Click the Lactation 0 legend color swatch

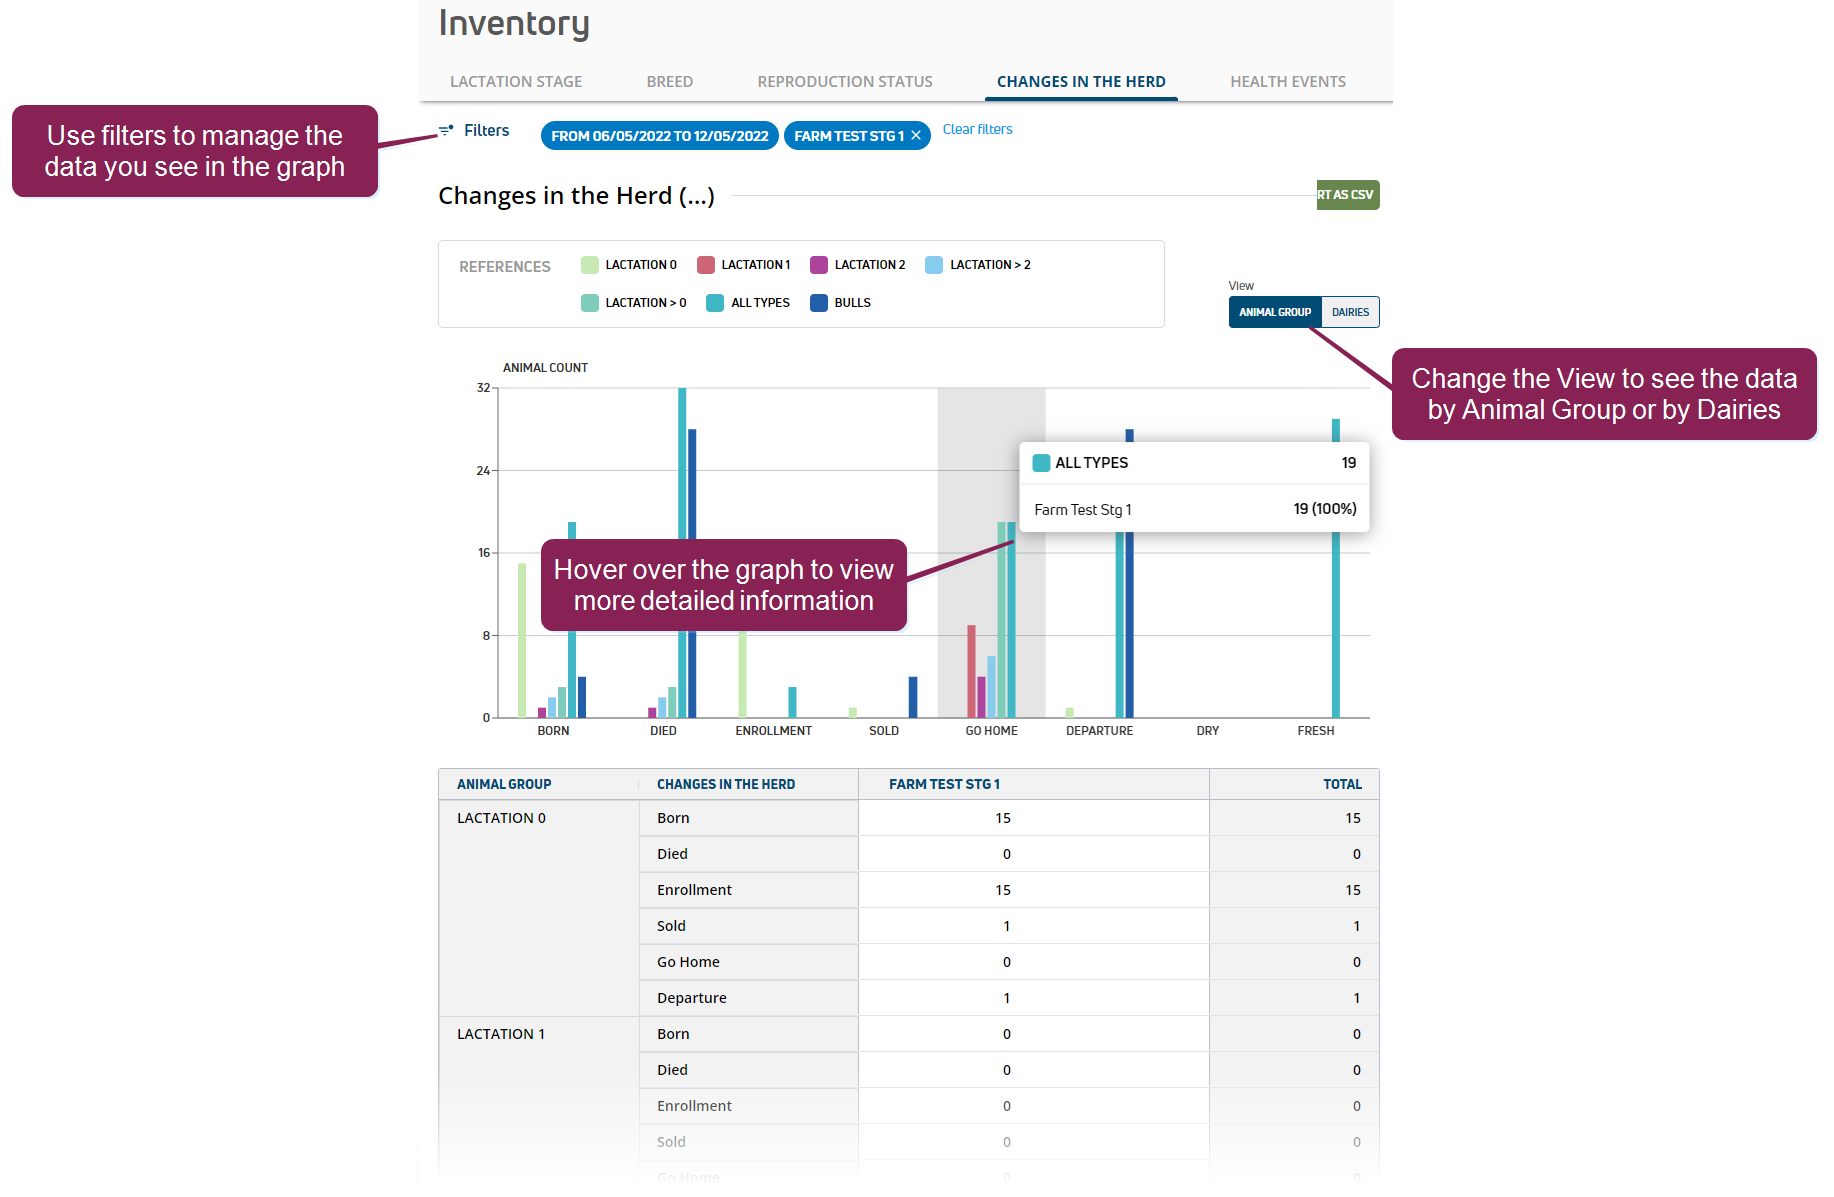pyautogui.click(x=590, y=265)
